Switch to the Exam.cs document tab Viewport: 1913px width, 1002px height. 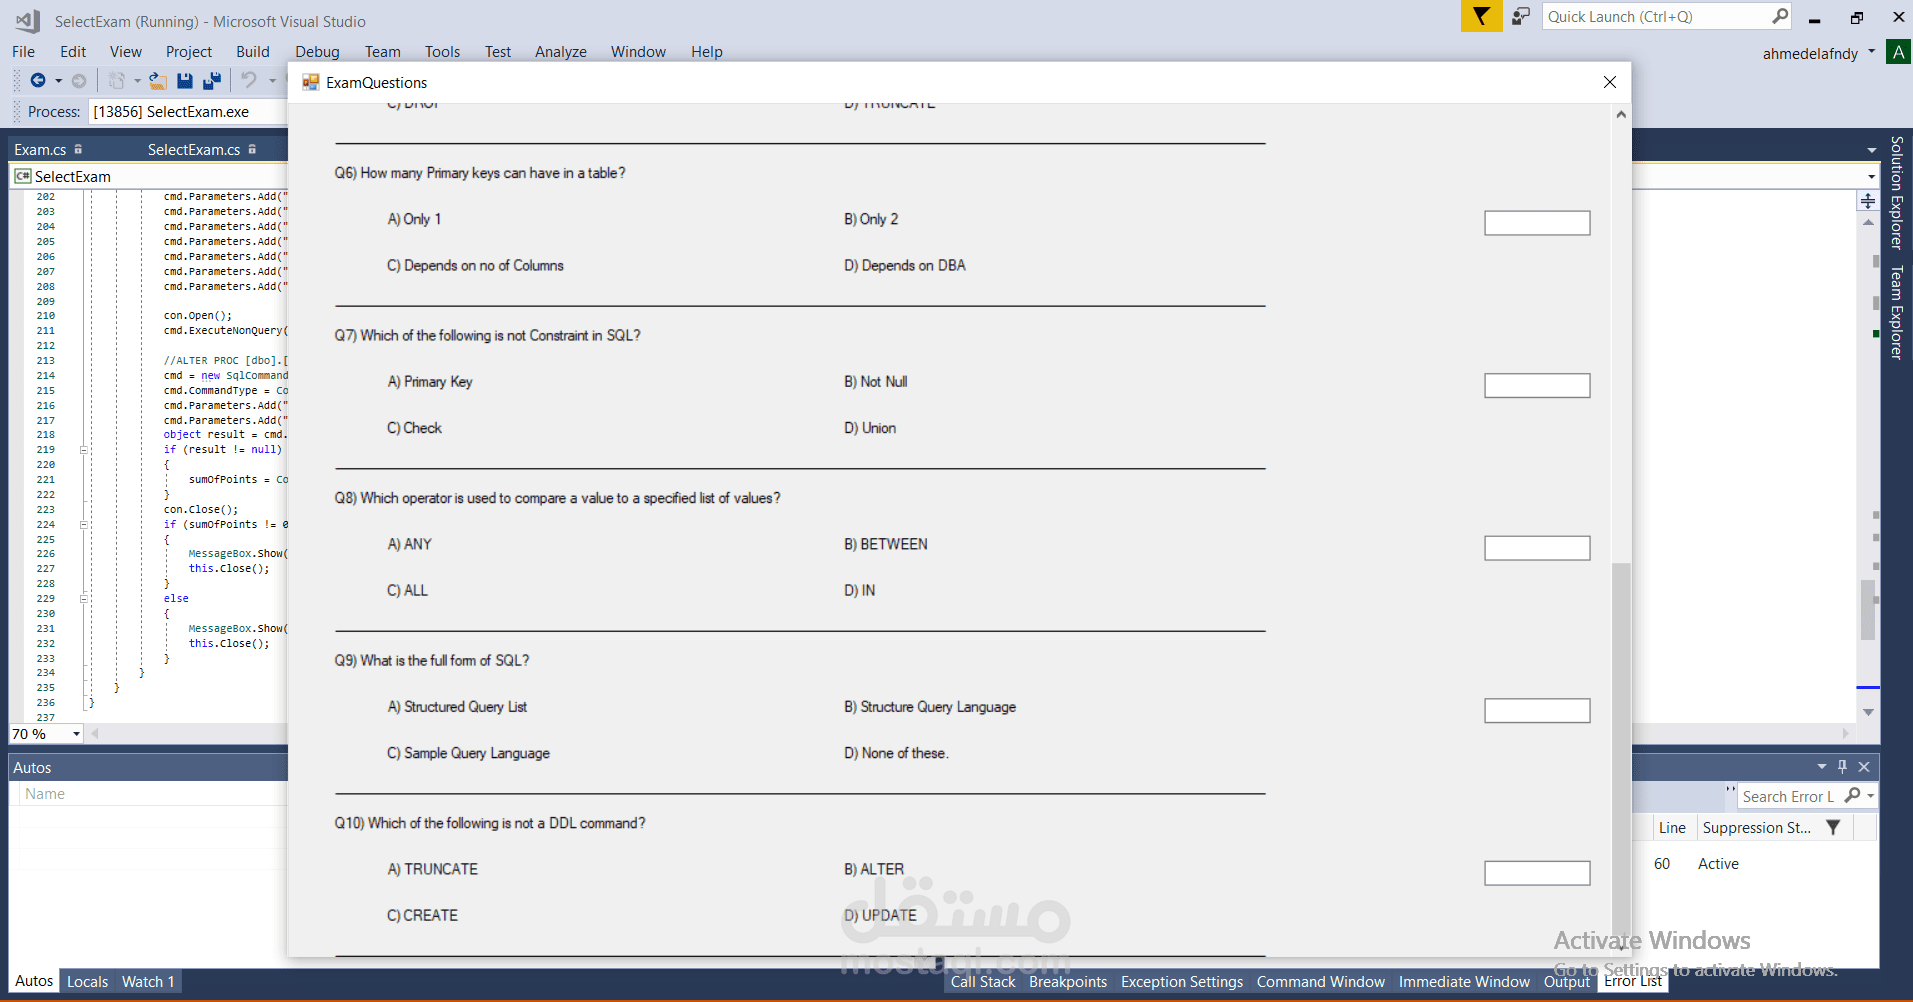[40, 149]
